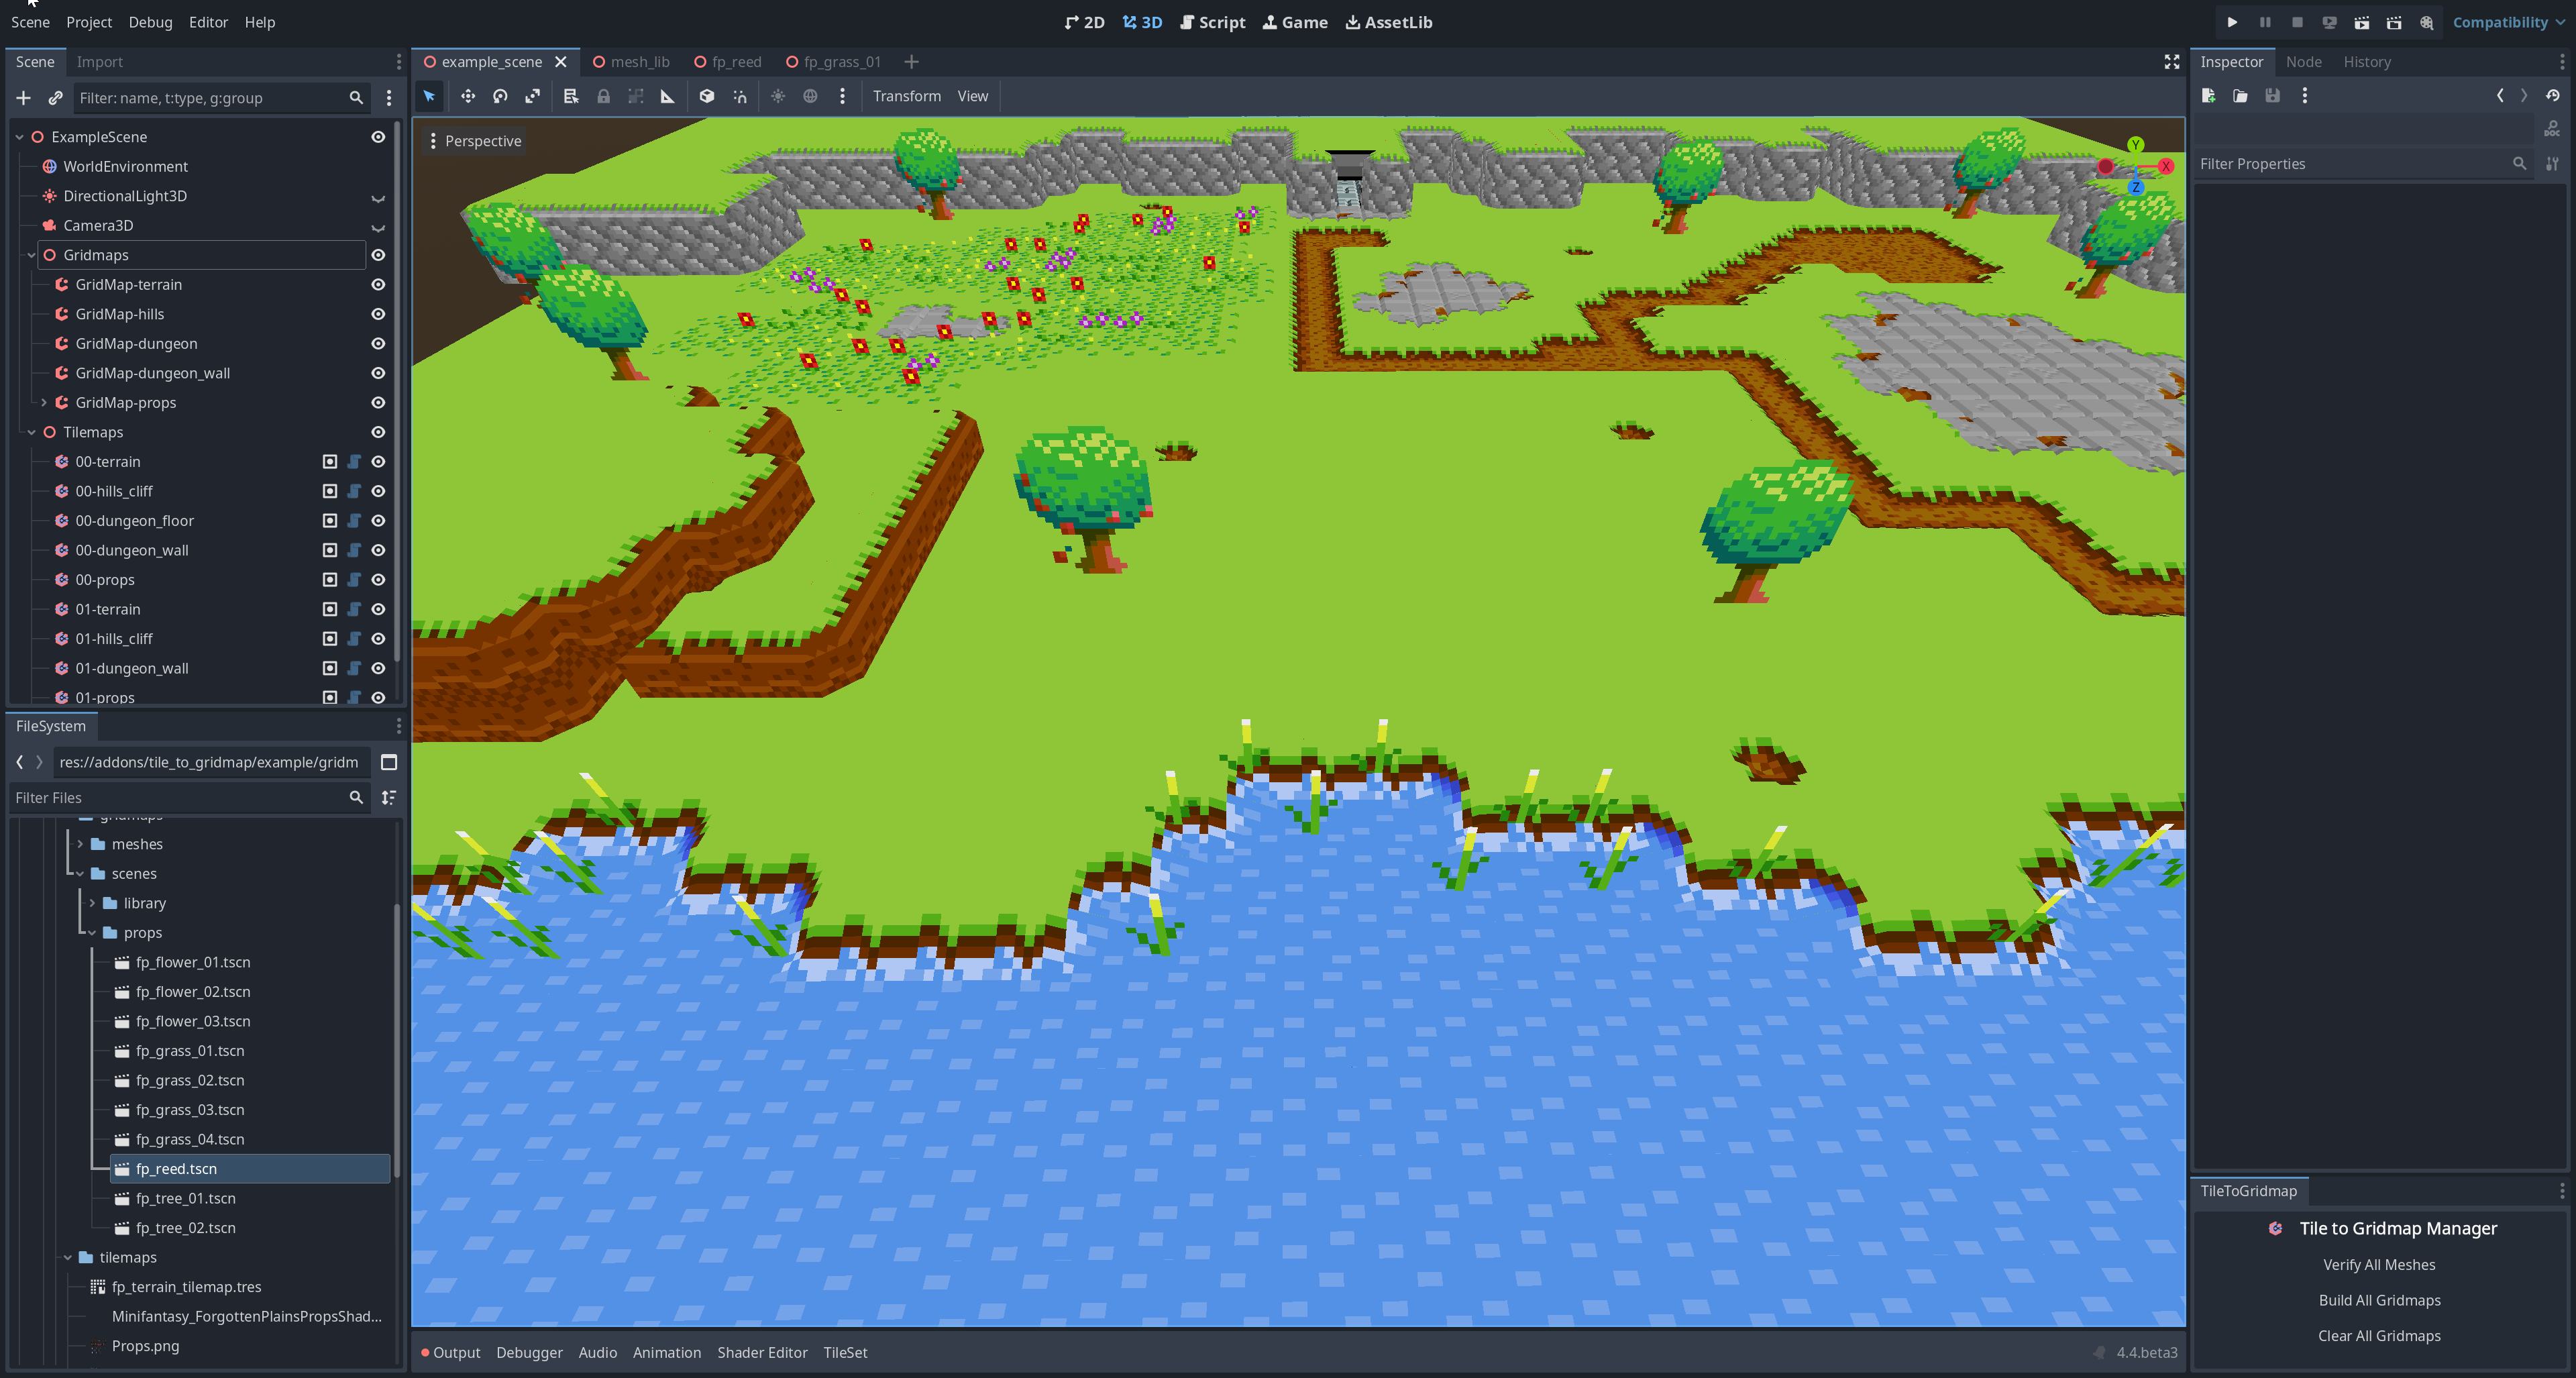
Task: Toggle visibility of GridMap-dungeon node
Action: (378, 343)
